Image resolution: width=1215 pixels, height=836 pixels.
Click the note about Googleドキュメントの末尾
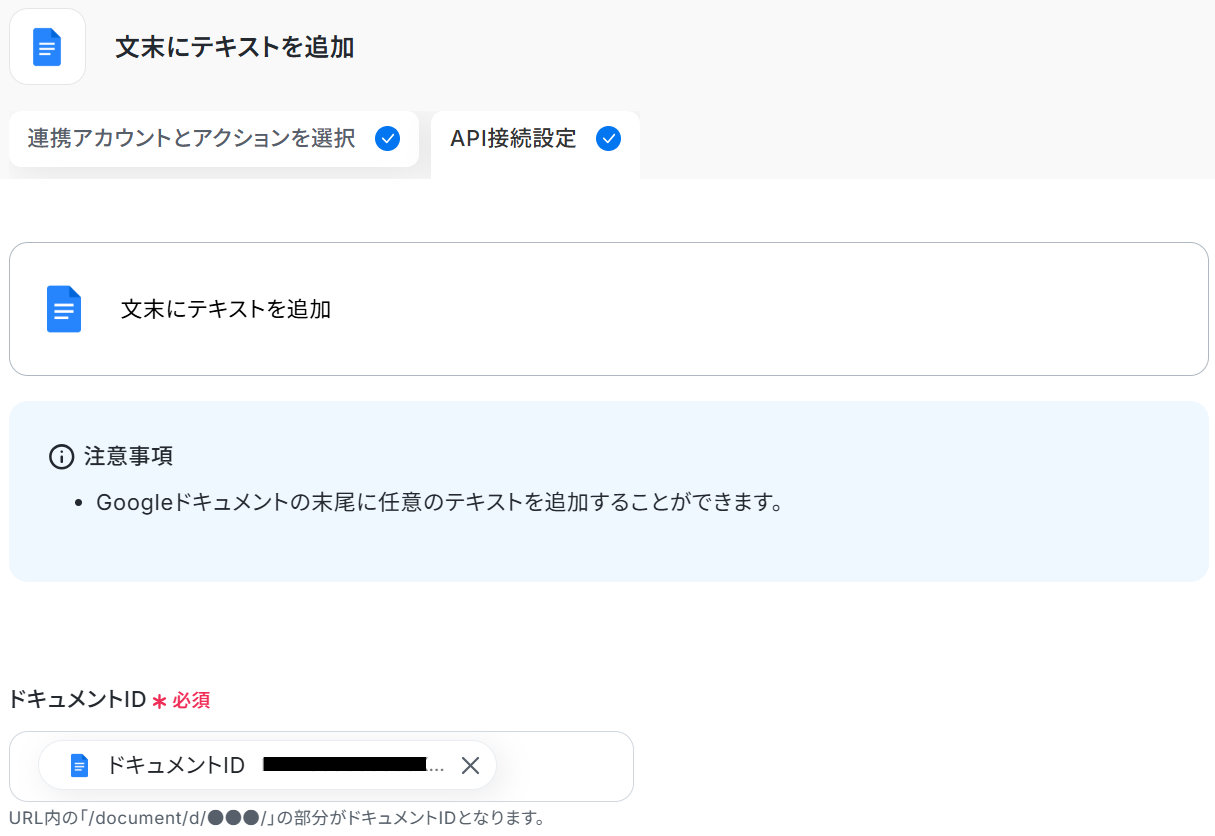point(438,502)
